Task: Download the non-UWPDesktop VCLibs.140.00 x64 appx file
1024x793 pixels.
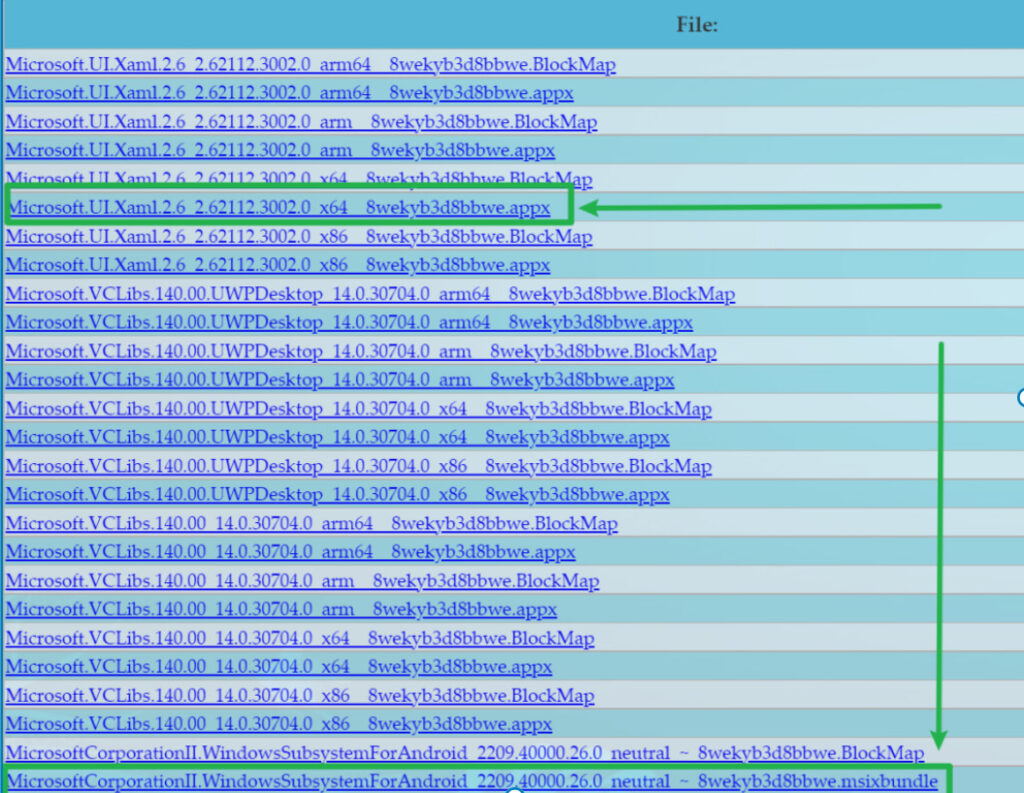Action: (279, 667)
